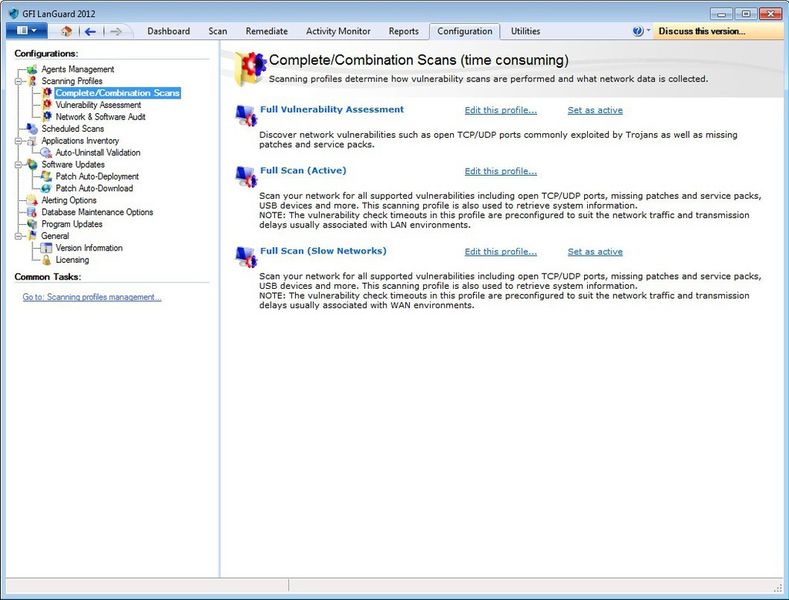Select Program Updates in tree
Image resolution: width=789 pixels, height=600 pixels.
[x=71, y=224]
